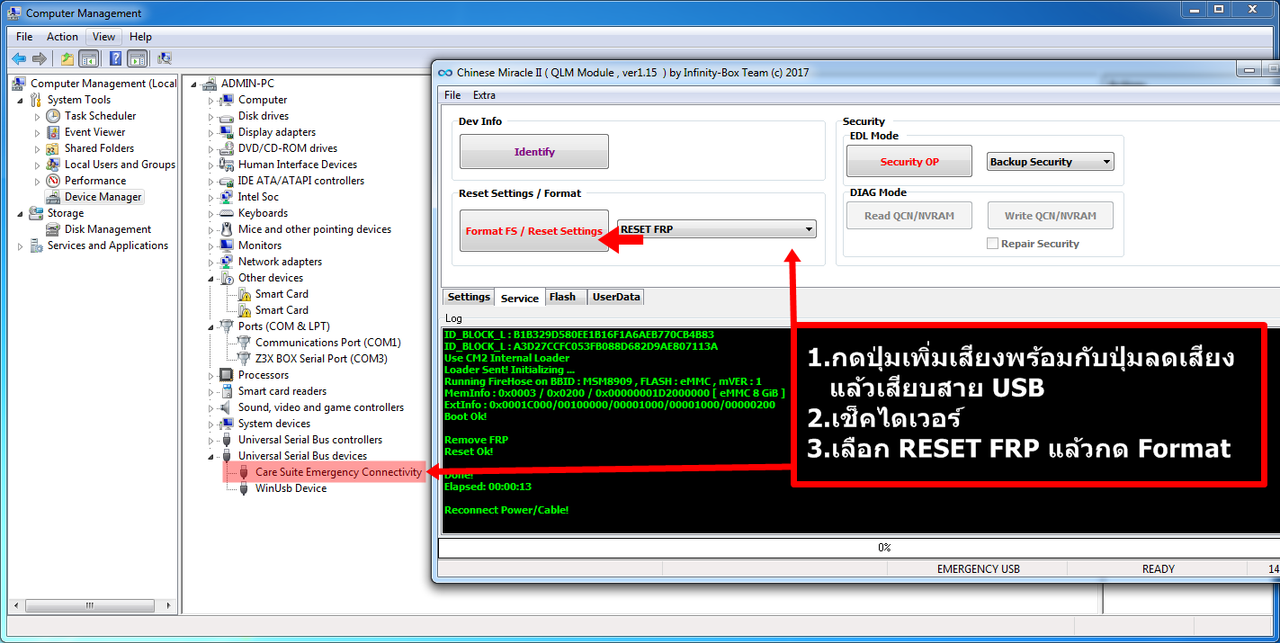Click the ADMIN-PC computer icon
Image resolution: width=1280 pixels, height=643 pixels.
coord(210,84)
